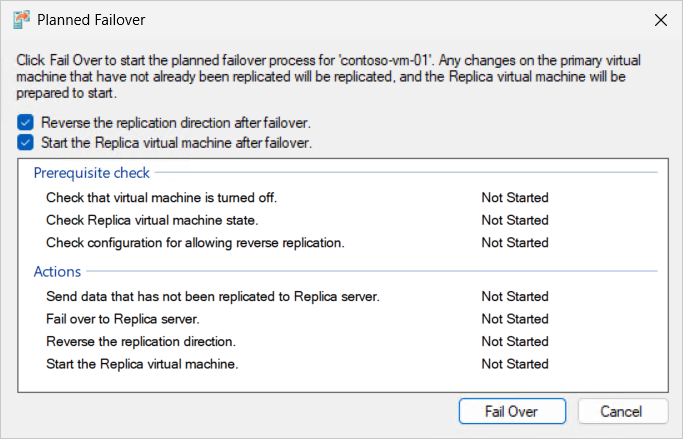Click the Actions section heading

pyautogui.click(x=57, y=272)
